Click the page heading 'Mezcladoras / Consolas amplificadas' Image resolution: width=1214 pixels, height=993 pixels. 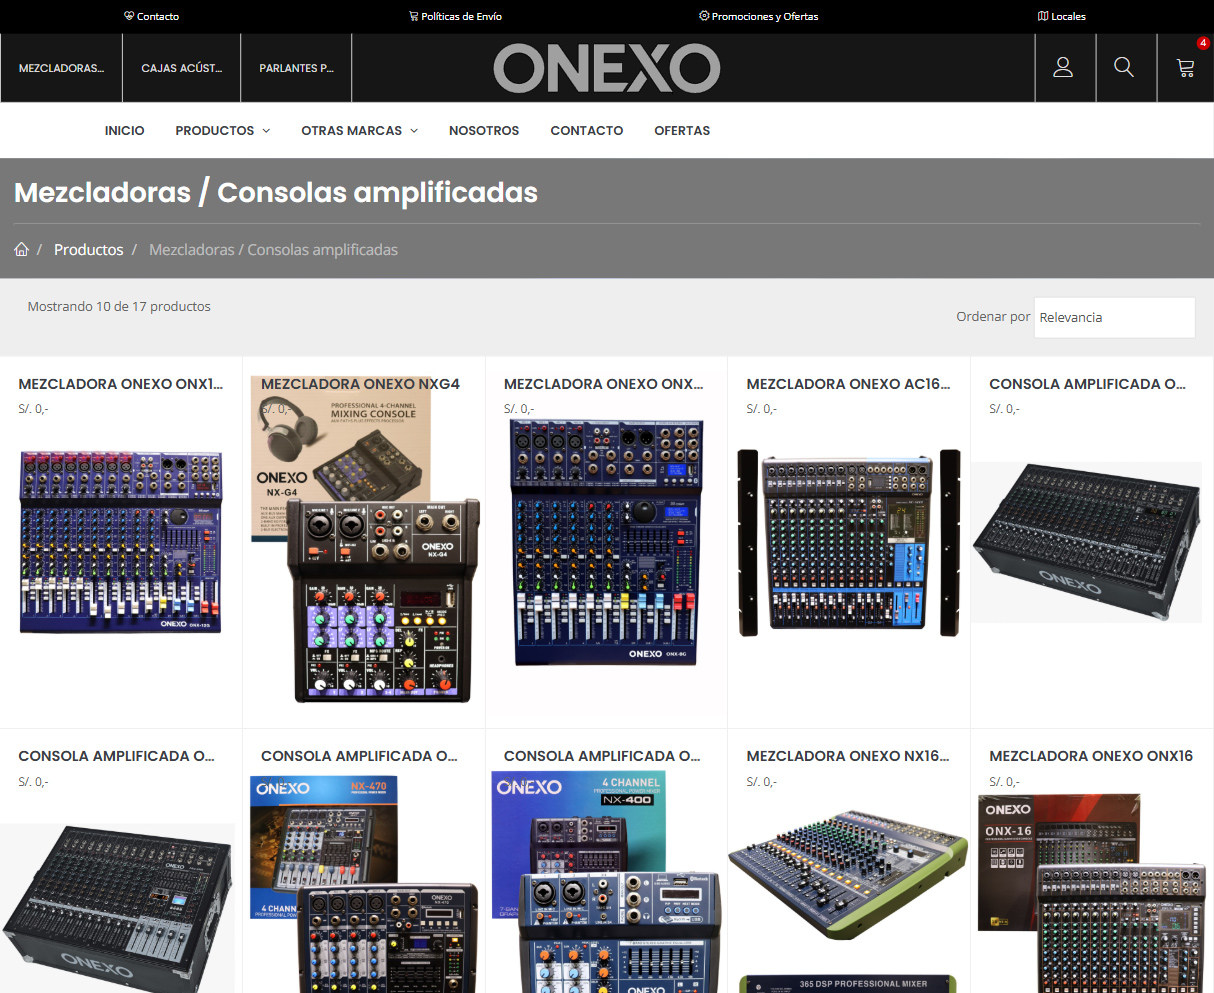click(276, 192)
